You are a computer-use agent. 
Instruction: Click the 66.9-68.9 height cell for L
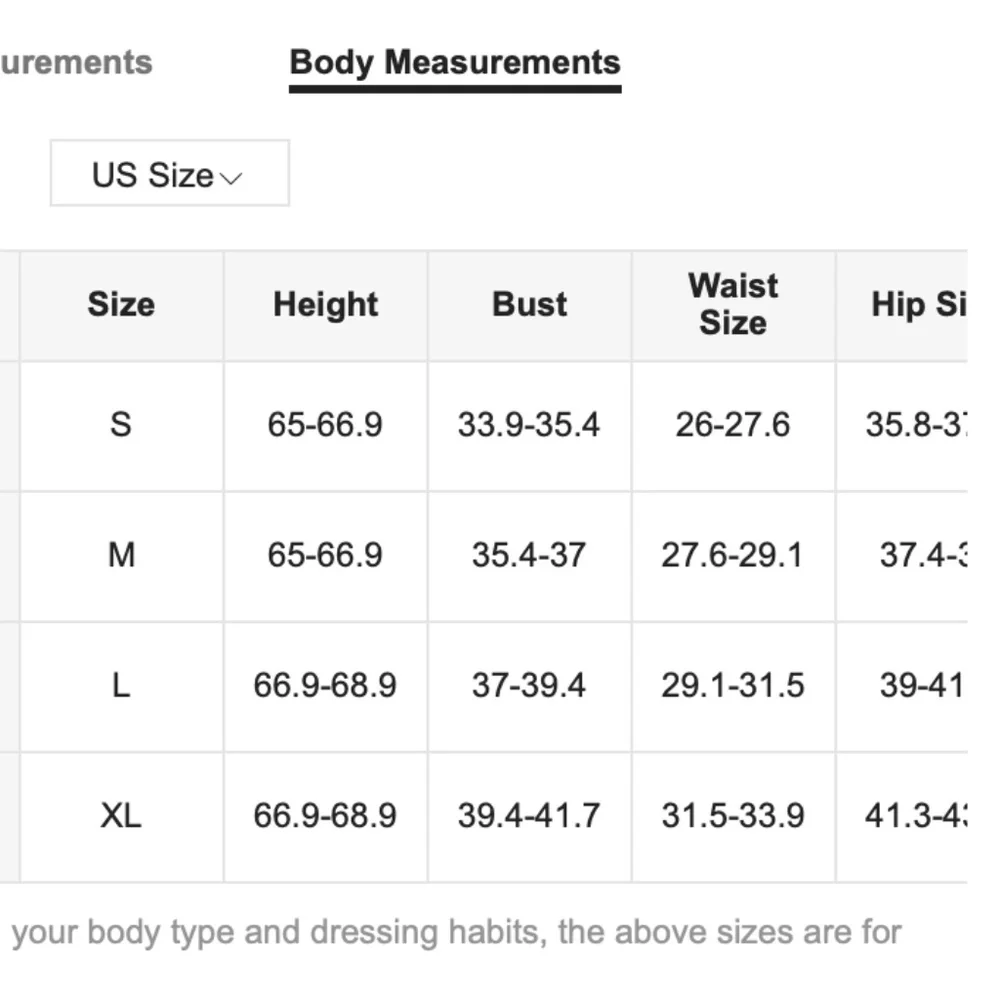[325, 686]
